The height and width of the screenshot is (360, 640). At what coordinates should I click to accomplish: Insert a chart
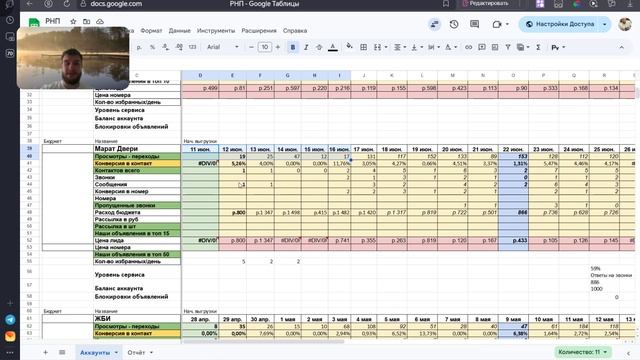tap(495, 47)
